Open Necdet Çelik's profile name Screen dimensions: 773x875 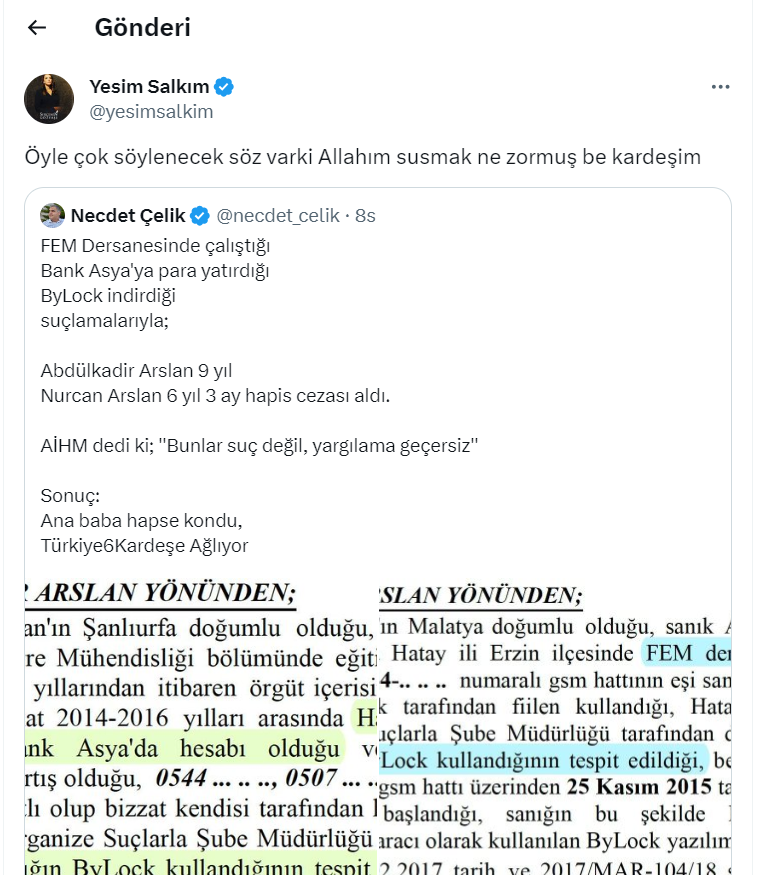[x=128, y=216]
